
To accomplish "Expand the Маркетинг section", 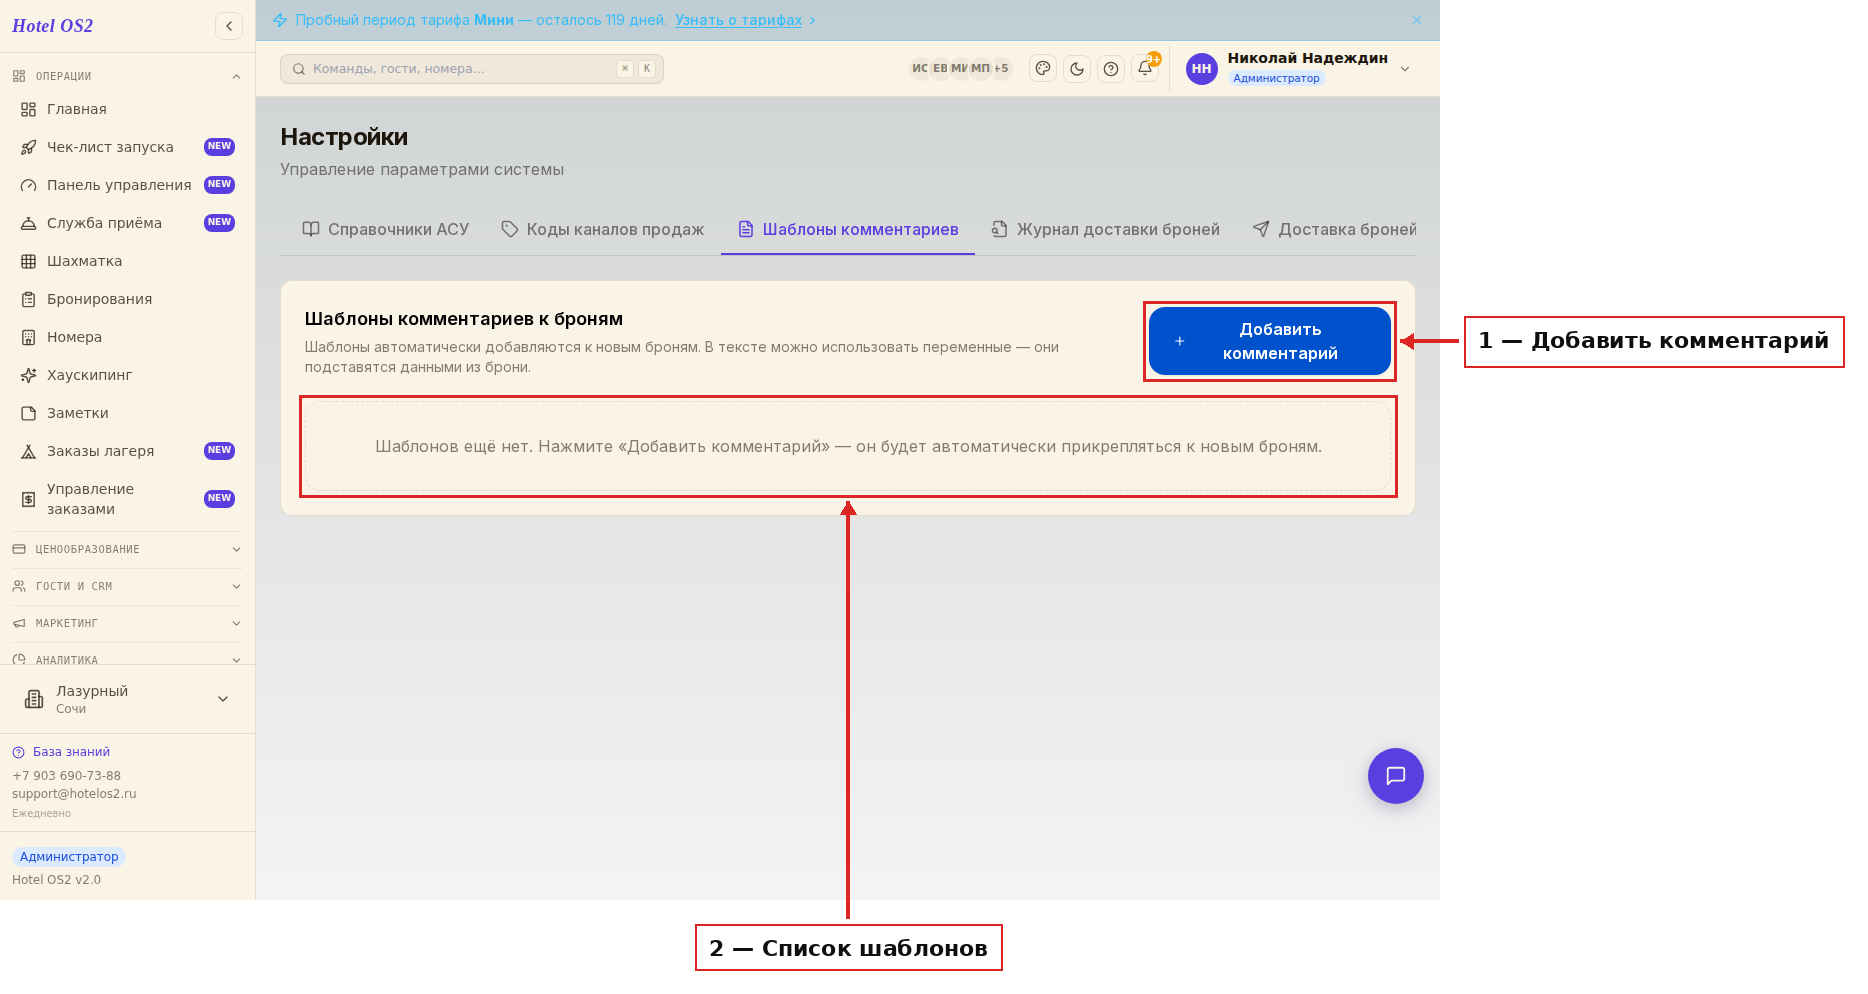I will [x=127, y=623].
